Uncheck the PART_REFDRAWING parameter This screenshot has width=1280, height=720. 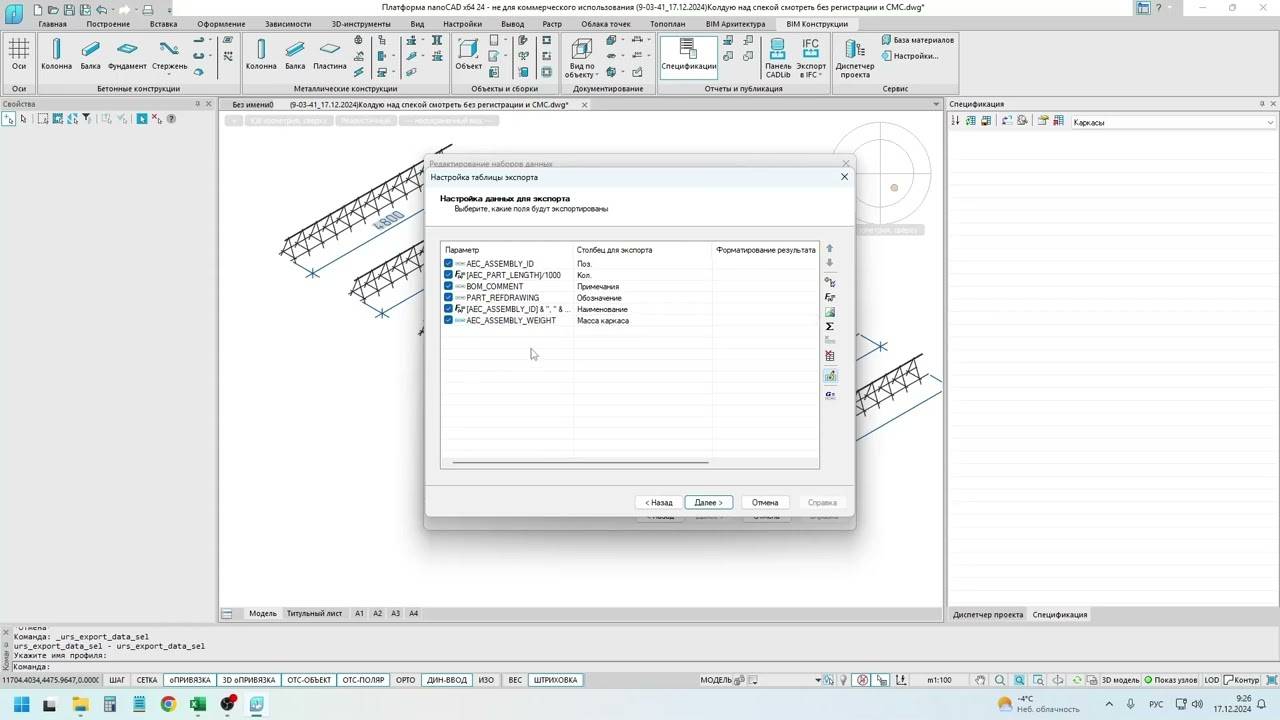[x=448, y=298]
